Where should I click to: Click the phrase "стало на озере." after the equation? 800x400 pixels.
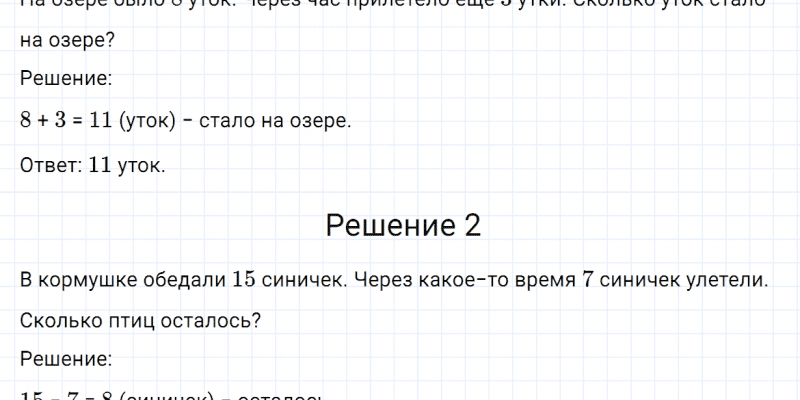coord(276,122)
